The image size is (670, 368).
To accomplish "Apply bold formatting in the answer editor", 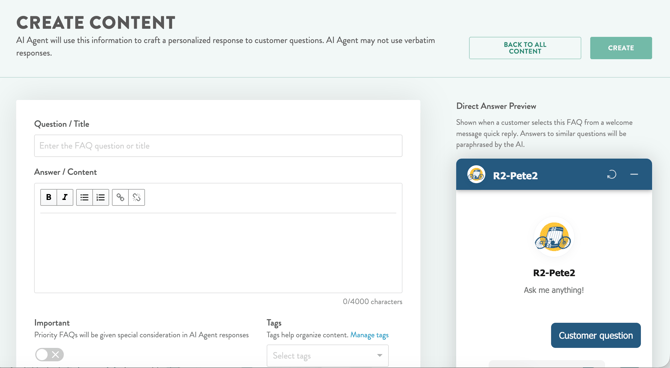I will 48,197.
